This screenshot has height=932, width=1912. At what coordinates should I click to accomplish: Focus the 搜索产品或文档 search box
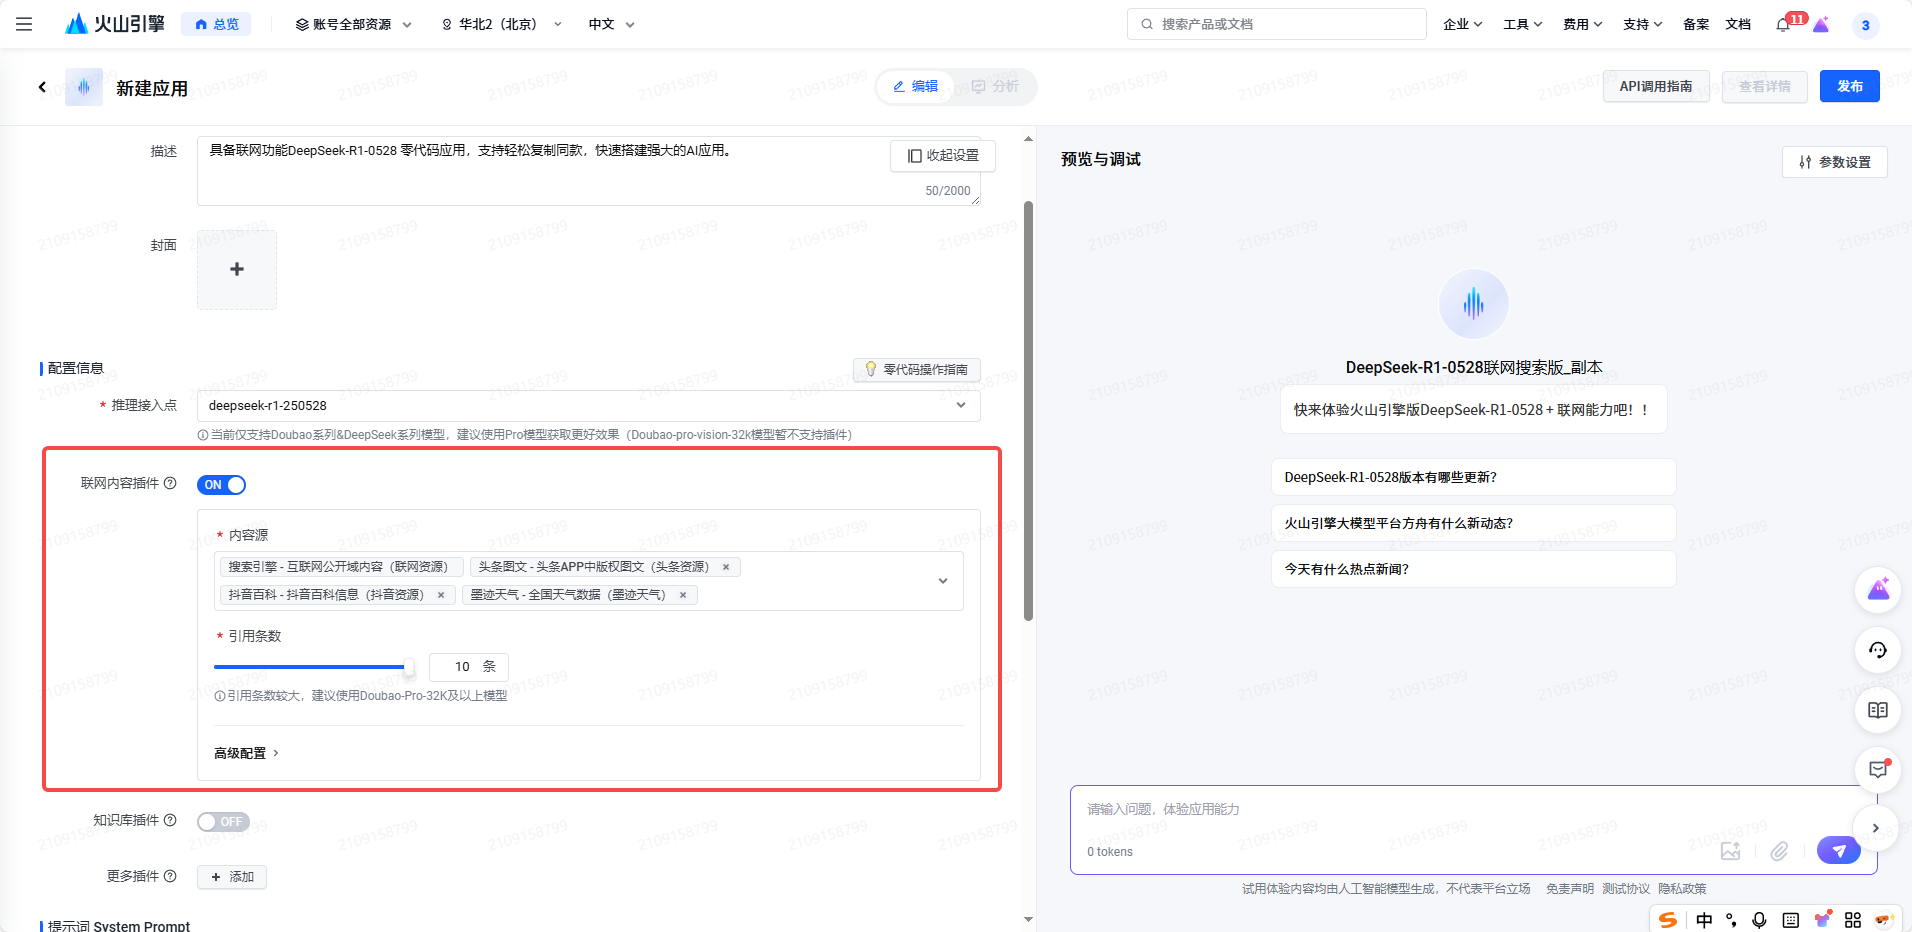coord(1277,24)
